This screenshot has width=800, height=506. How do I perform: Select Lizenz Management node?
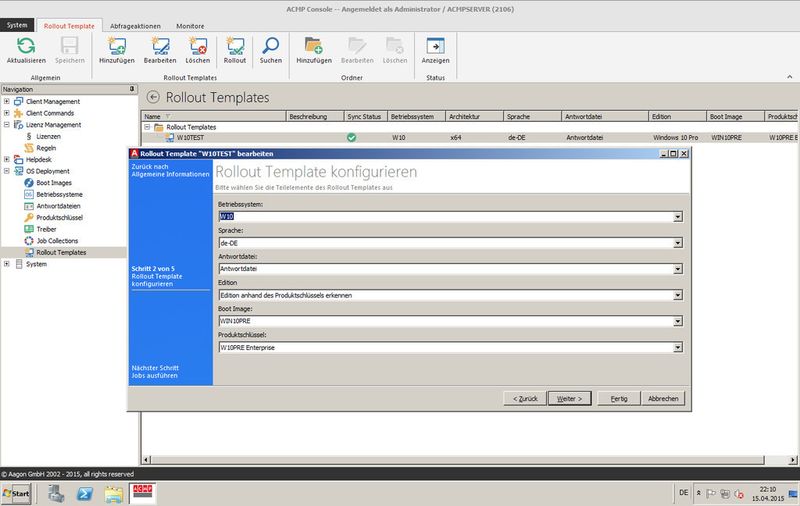click(x=53, y=125)
